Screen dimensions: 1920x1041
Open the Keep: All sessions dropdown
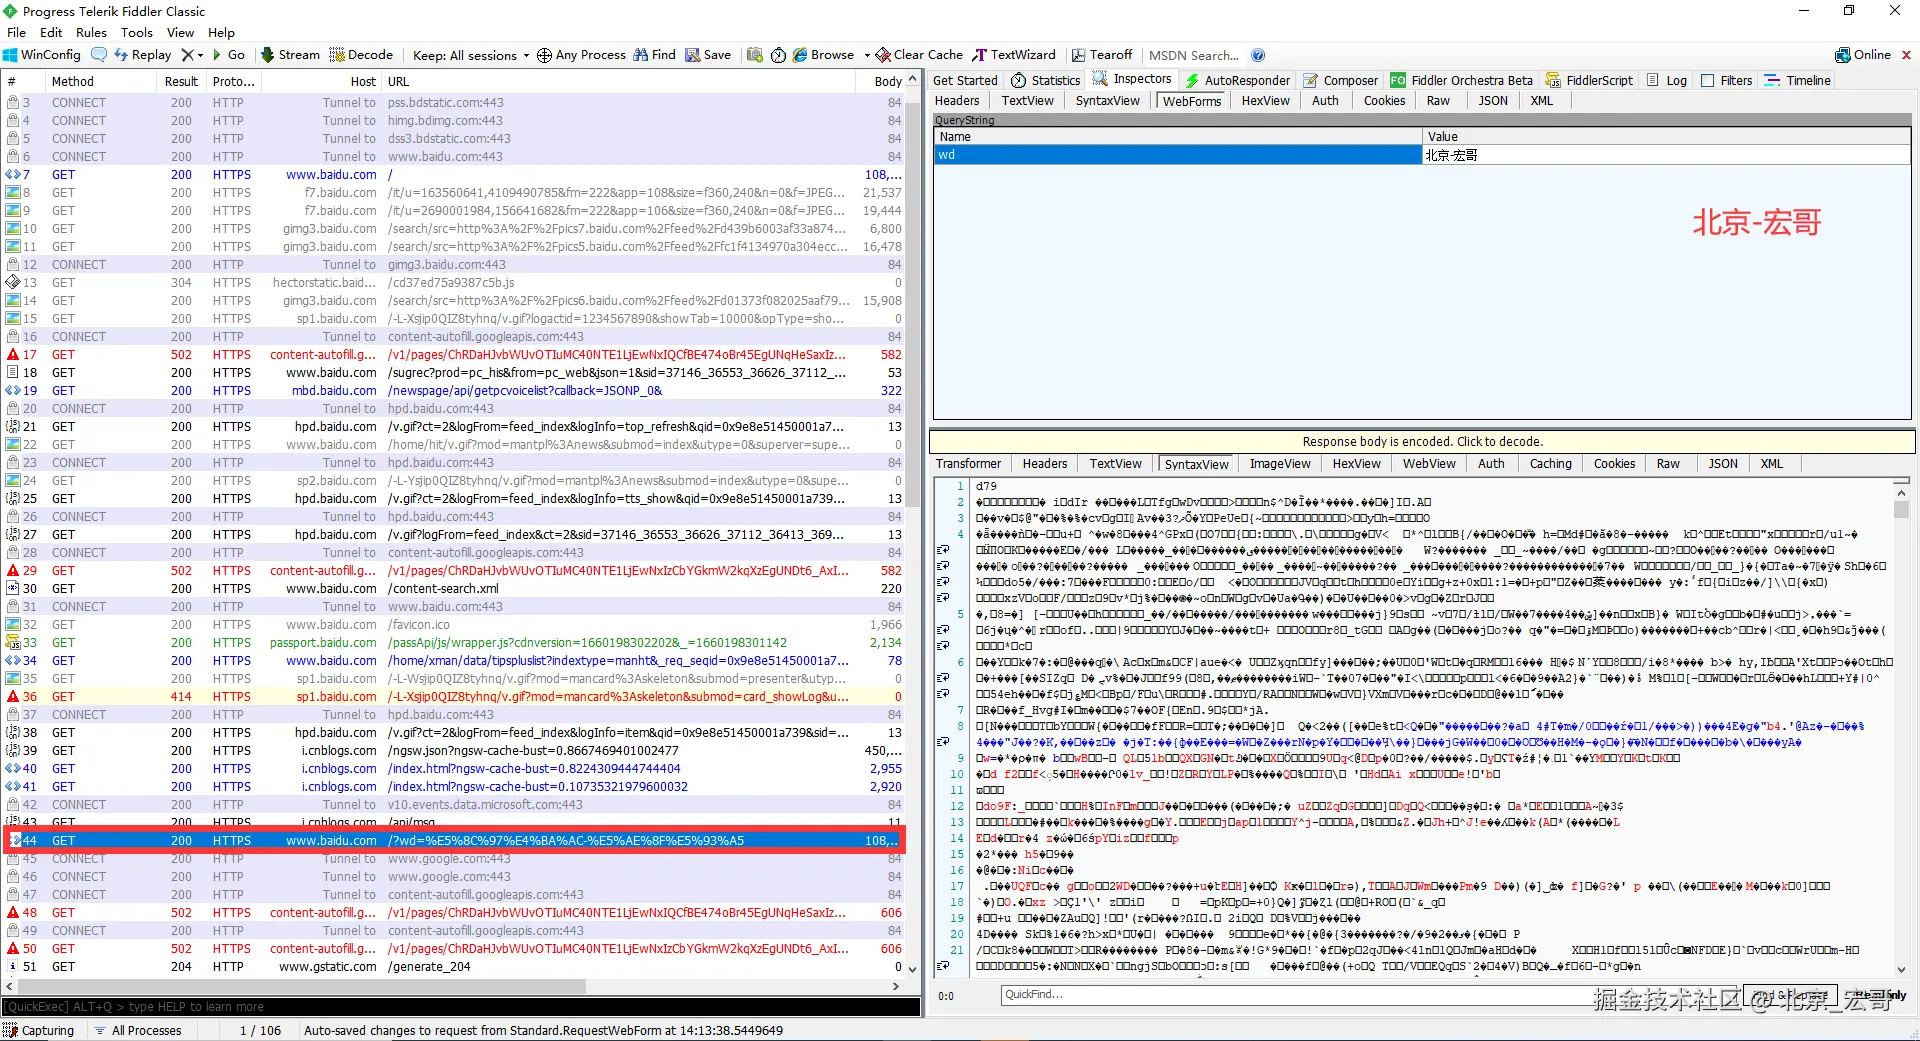470,55
